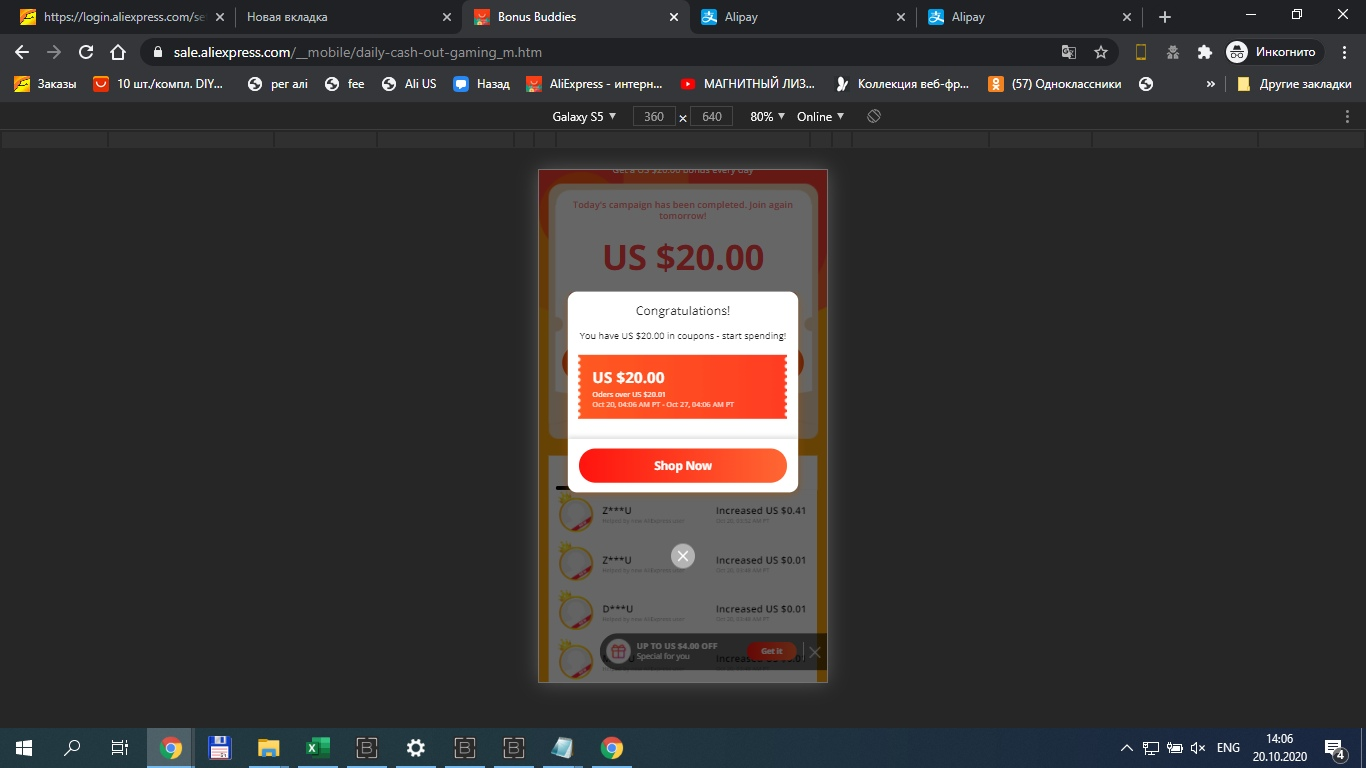Open the (57) Одноклассники bookmark
The height and width of the screenshot is (768, 1366).
pos(1056,84)
